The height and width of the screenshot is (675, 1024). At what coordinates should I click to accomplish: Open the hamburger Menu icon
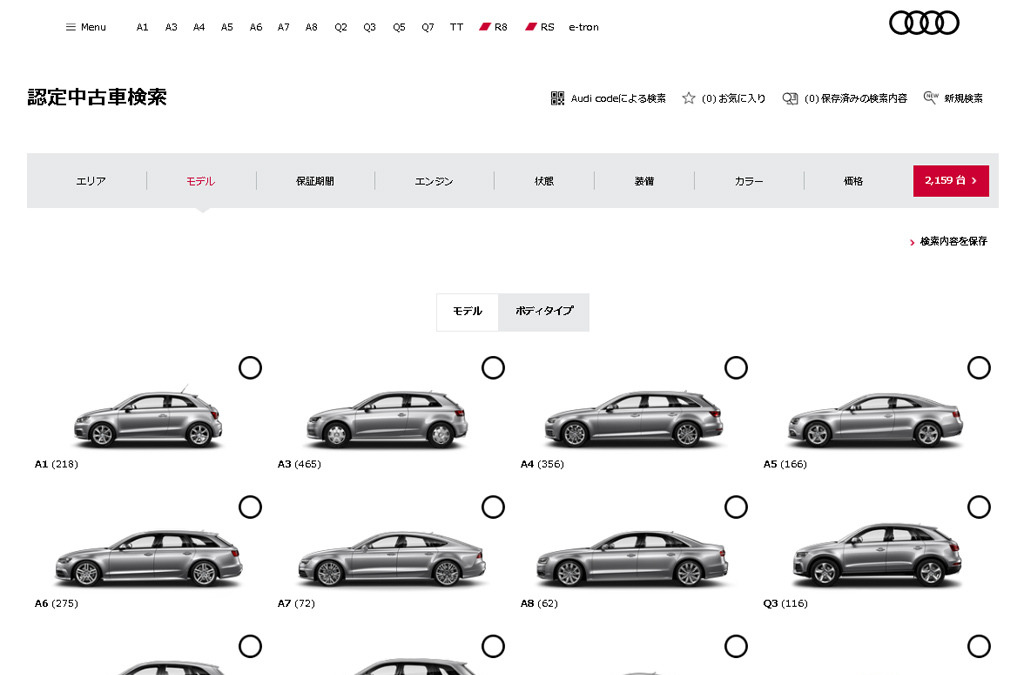[71, 27]
